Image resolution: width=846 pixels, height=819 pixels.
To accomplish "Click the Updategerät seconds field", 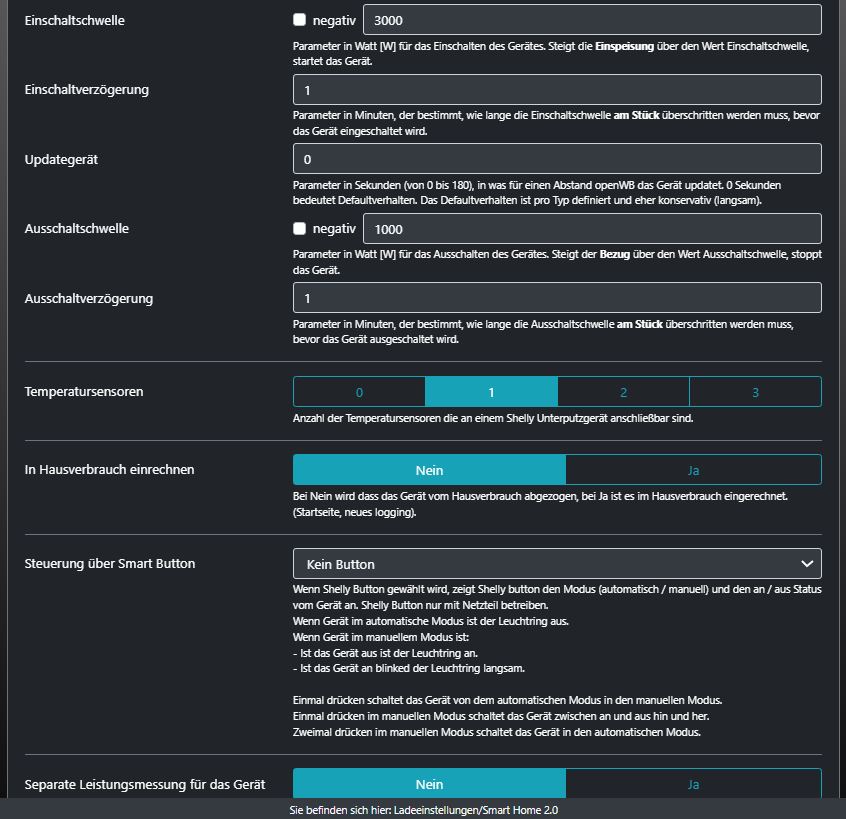I will (x=556, y=159).
